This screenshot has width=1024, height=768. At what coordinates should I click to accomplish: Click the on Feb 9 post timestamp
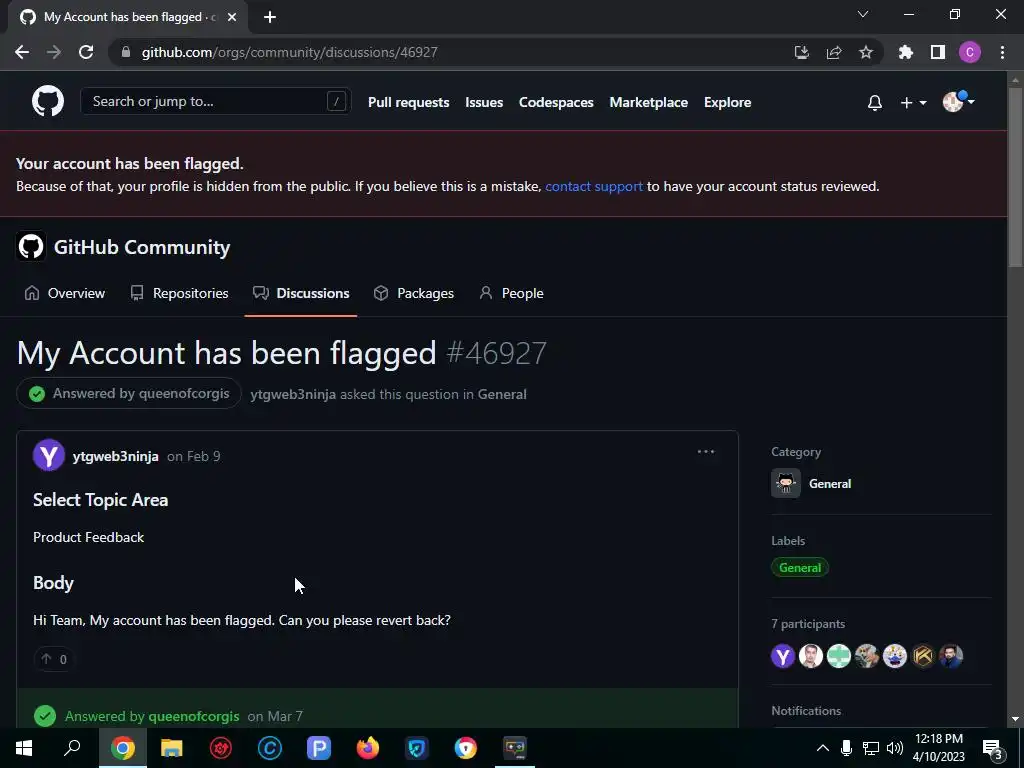193,456
